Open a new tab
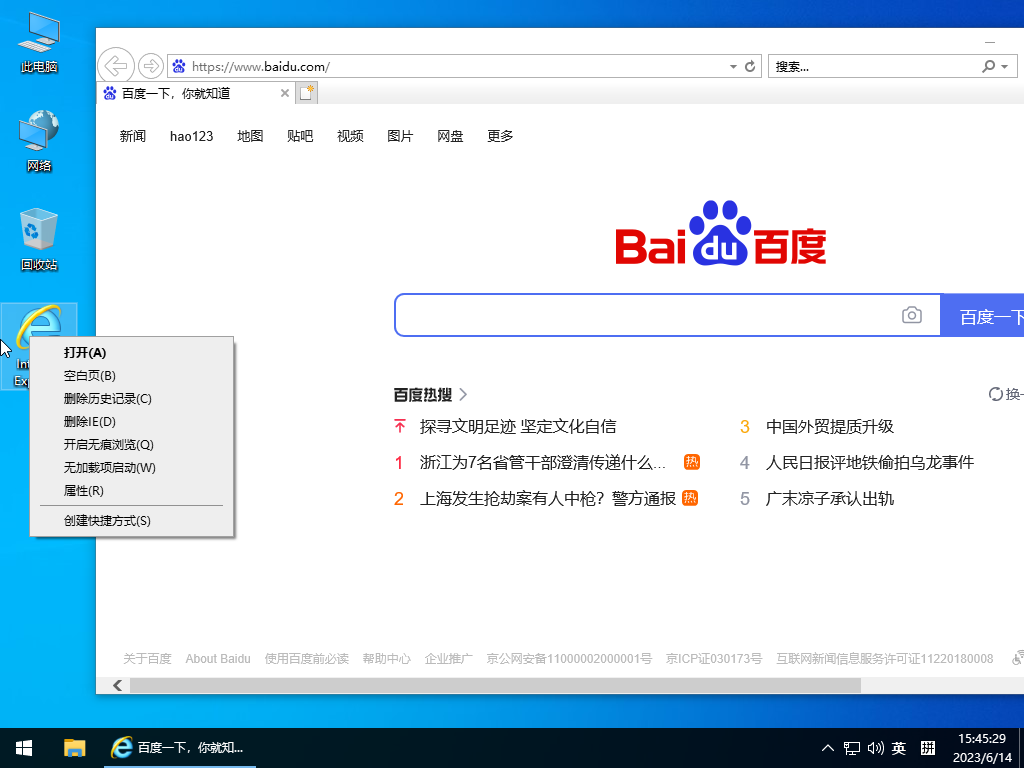1024x768 pixels. [306, 93]
